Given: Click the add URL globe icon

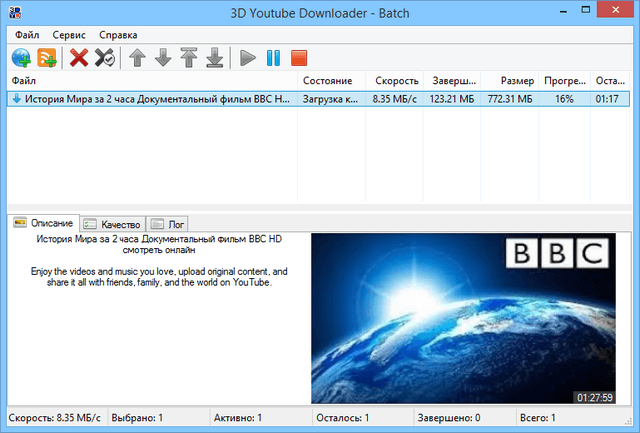Looking at the screenshot, I should 20,58.
